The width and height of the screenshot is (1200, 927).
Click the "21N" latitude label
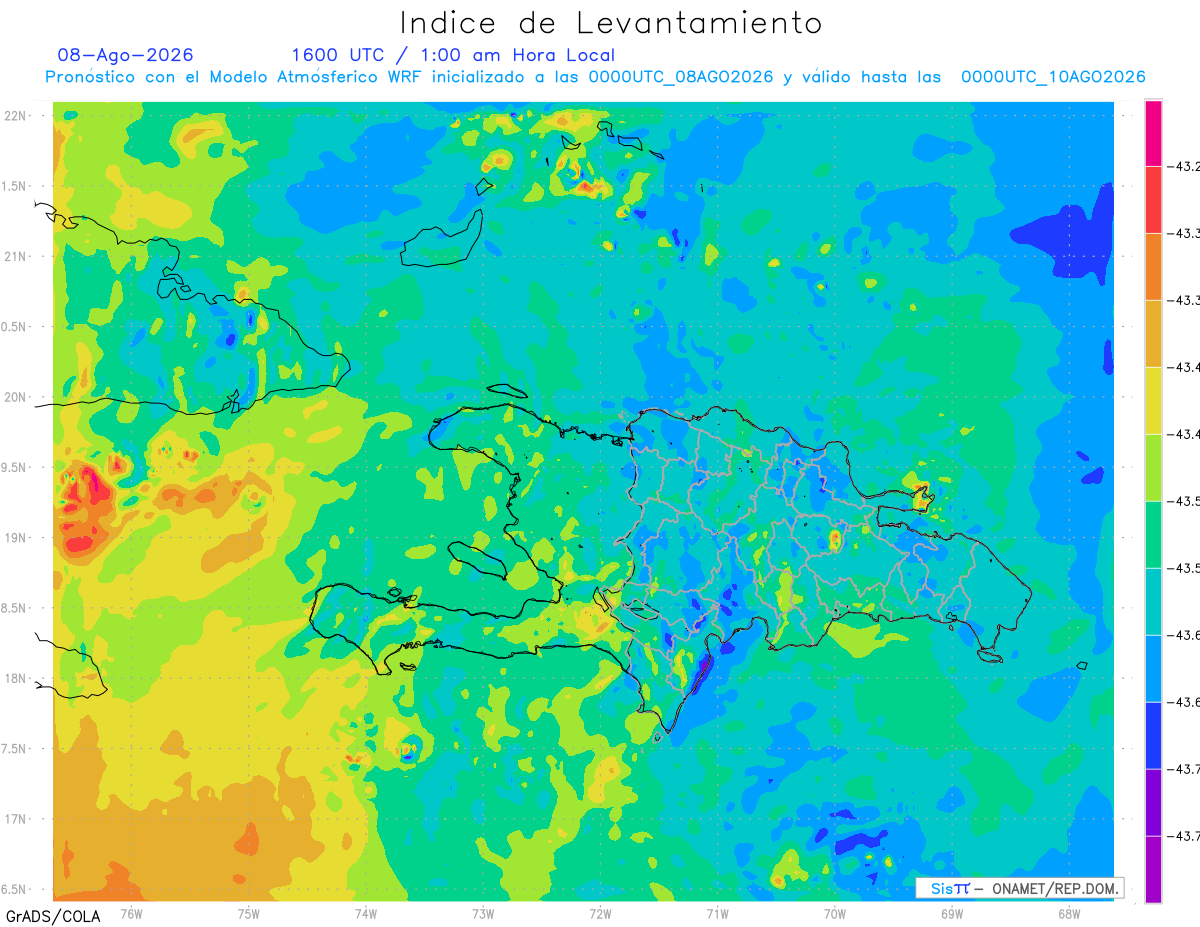click(16, 256)
